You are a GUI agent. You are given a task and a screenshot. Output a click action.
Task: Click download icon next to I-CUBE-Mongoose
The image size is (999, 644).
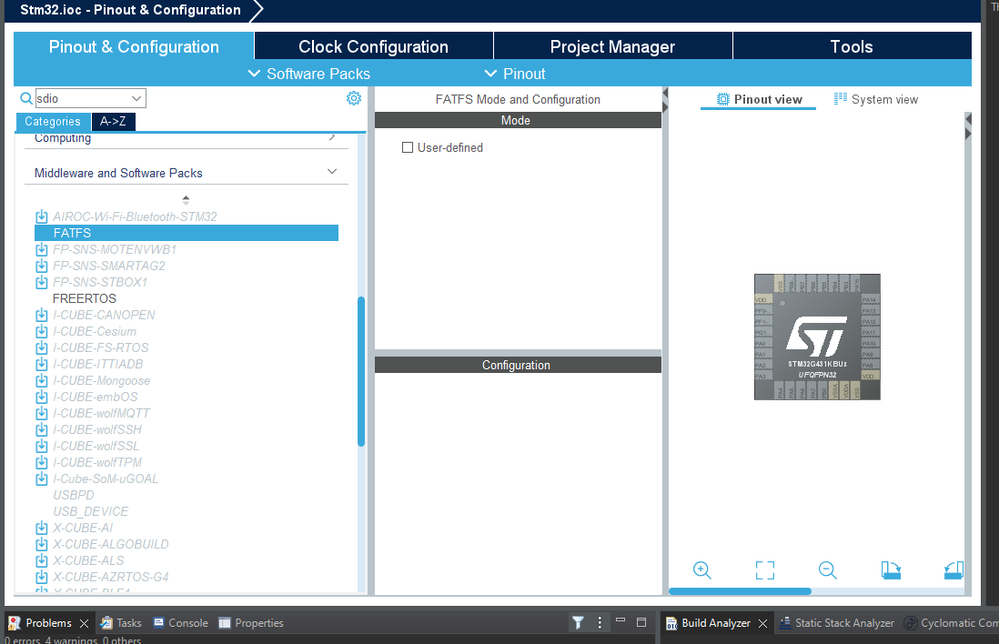pyautogui.click(x=41, y=380)
